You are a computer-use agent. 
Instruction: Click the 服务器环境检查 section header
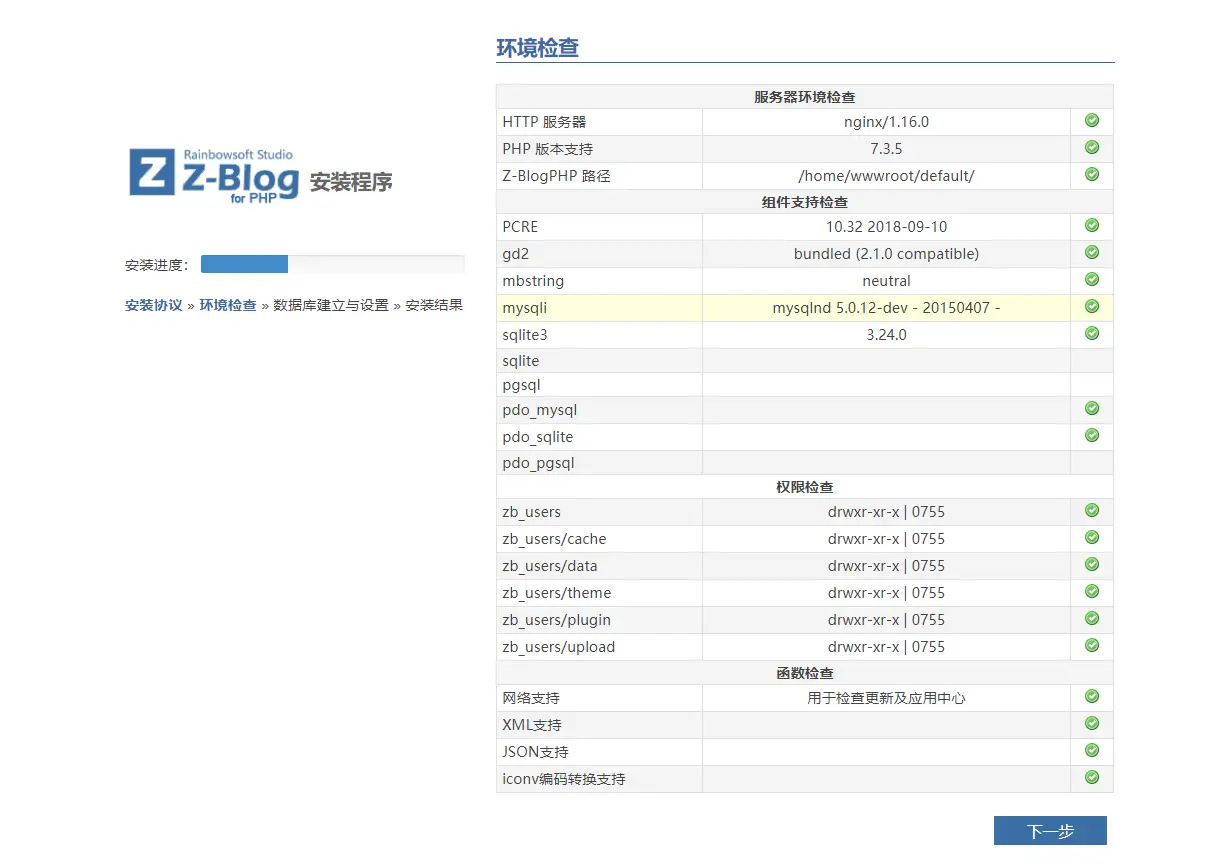[805, 97]
